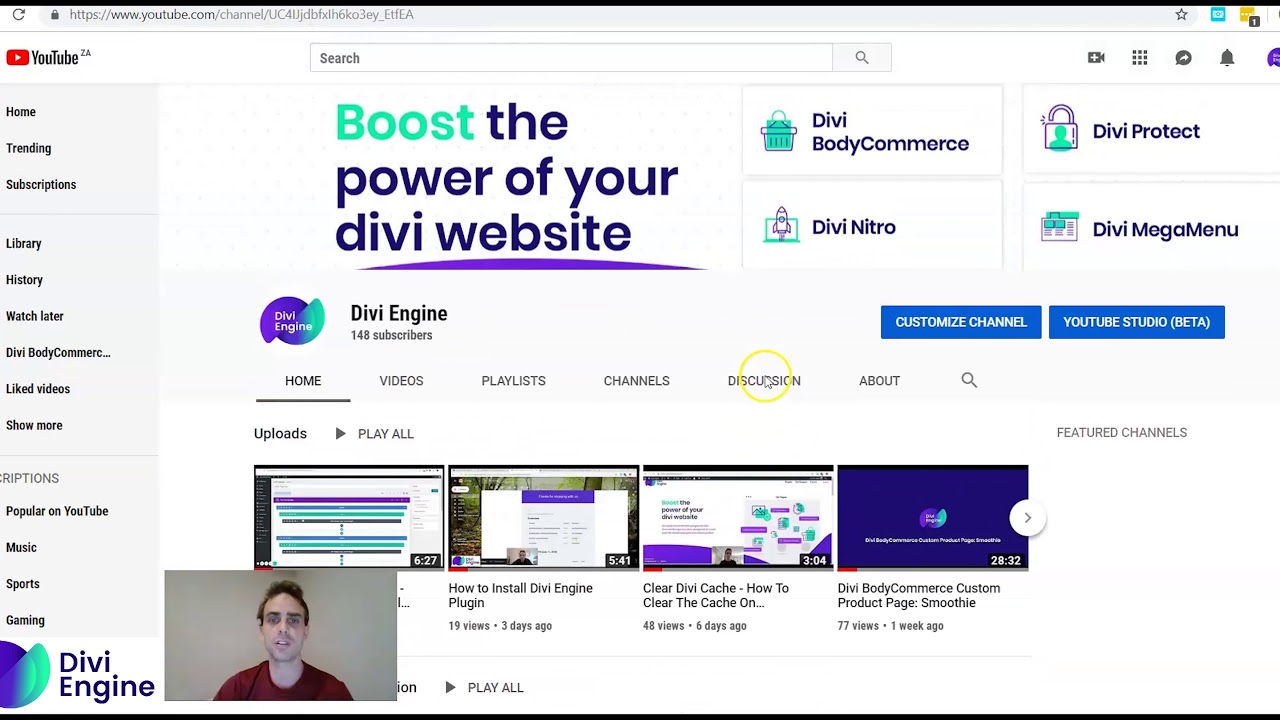Viewport: 1280px width, 720px height.
Task: Open 'How to Install Divi Engine Plugin' title
Action: [520, 595]
